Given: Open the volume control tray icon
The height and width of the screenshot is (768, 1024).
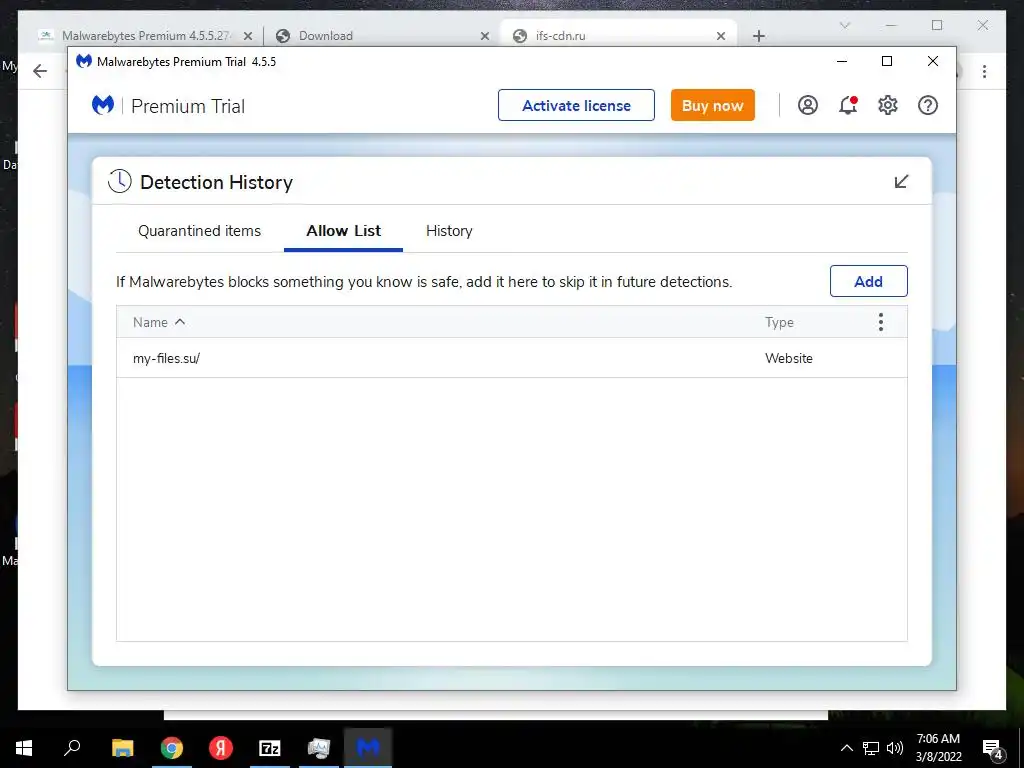Looking at the screenshot, I should click(895, 748).
